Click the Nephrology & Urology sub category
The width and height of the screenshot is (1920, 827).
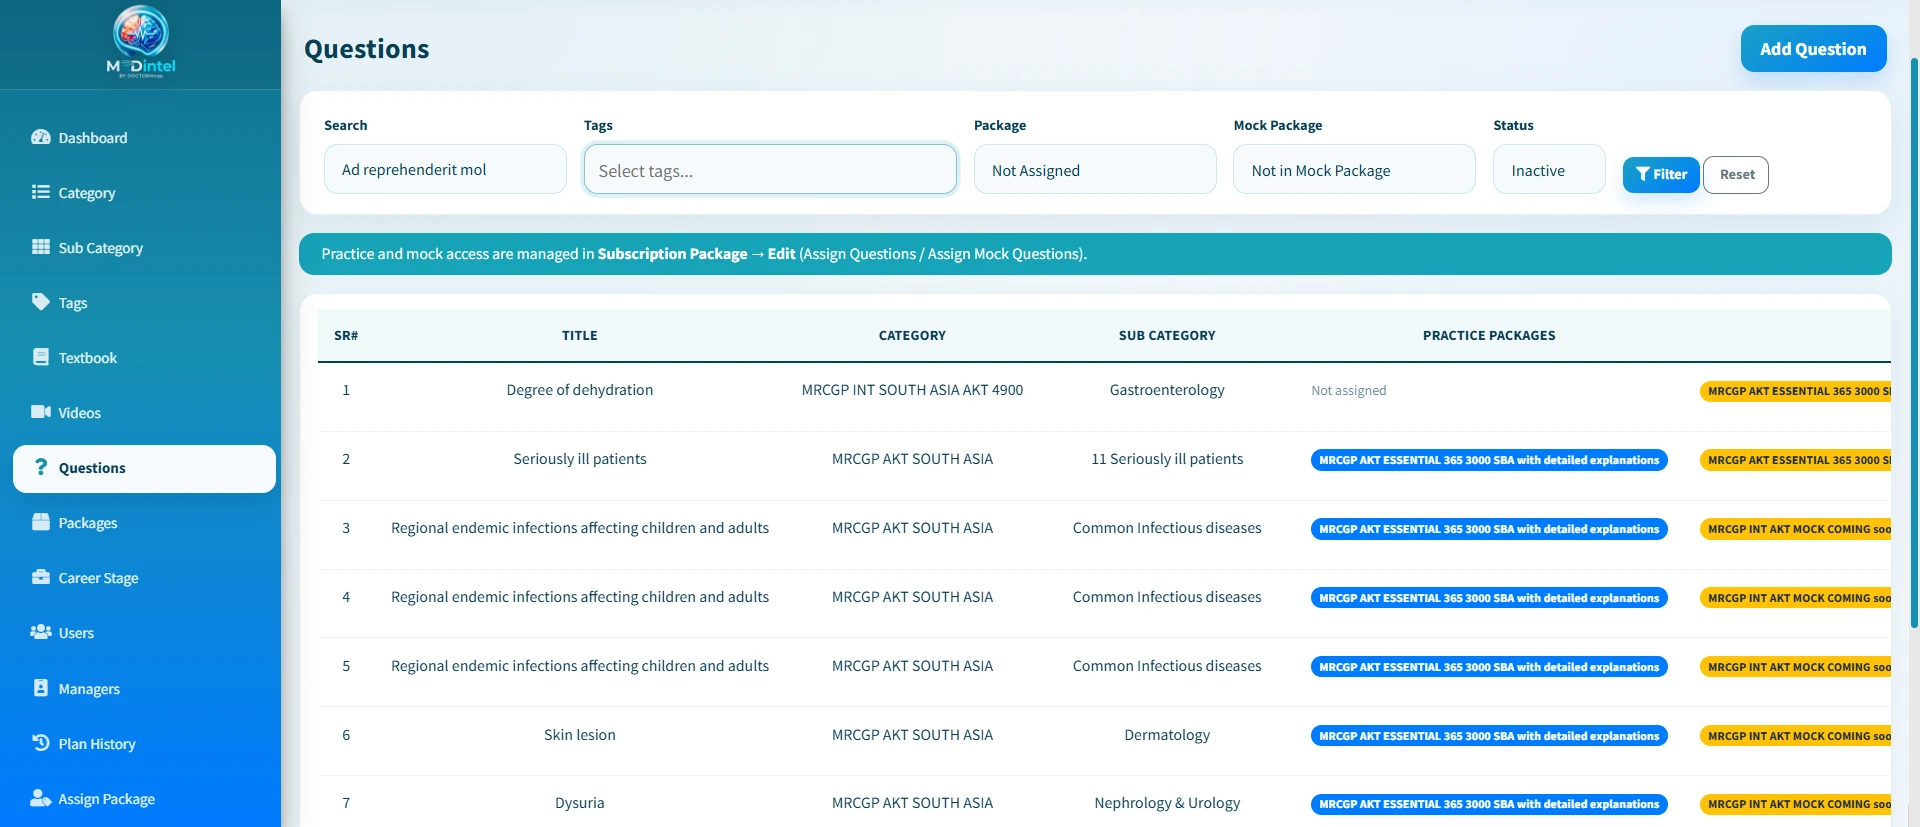[x=1167, y=803]
